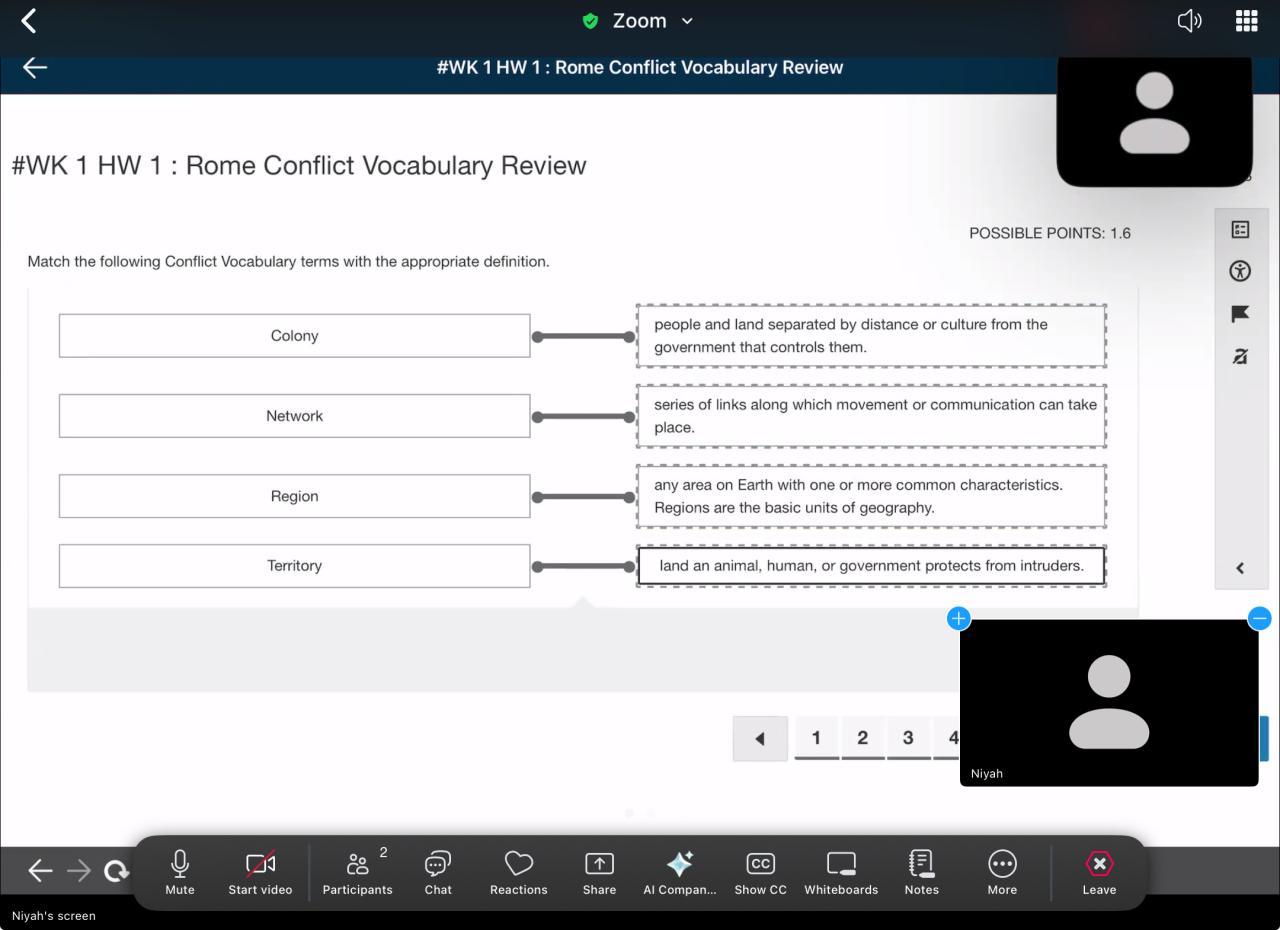Minimize Niyah's video tile with minus button
Viewport: 1280px width, 930px height.
pyautogui.click(x=1259, y=618)
